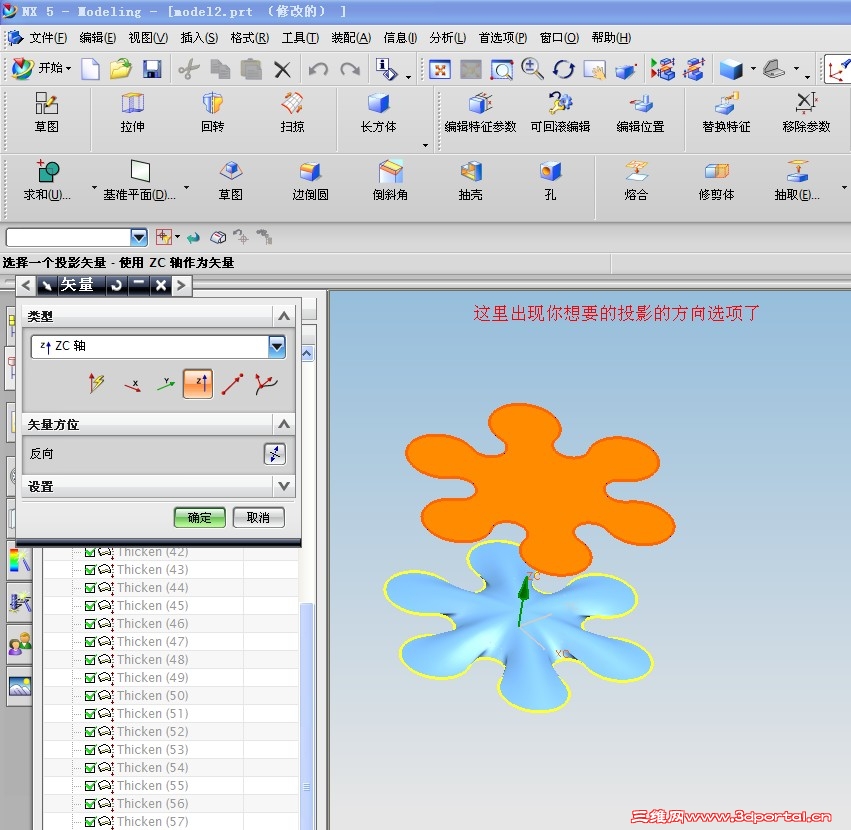Viewport: 851px width, 830px height.
Task: Choose the Two Points vector icon
Action: pyautogui.click(x=232, y=384)
